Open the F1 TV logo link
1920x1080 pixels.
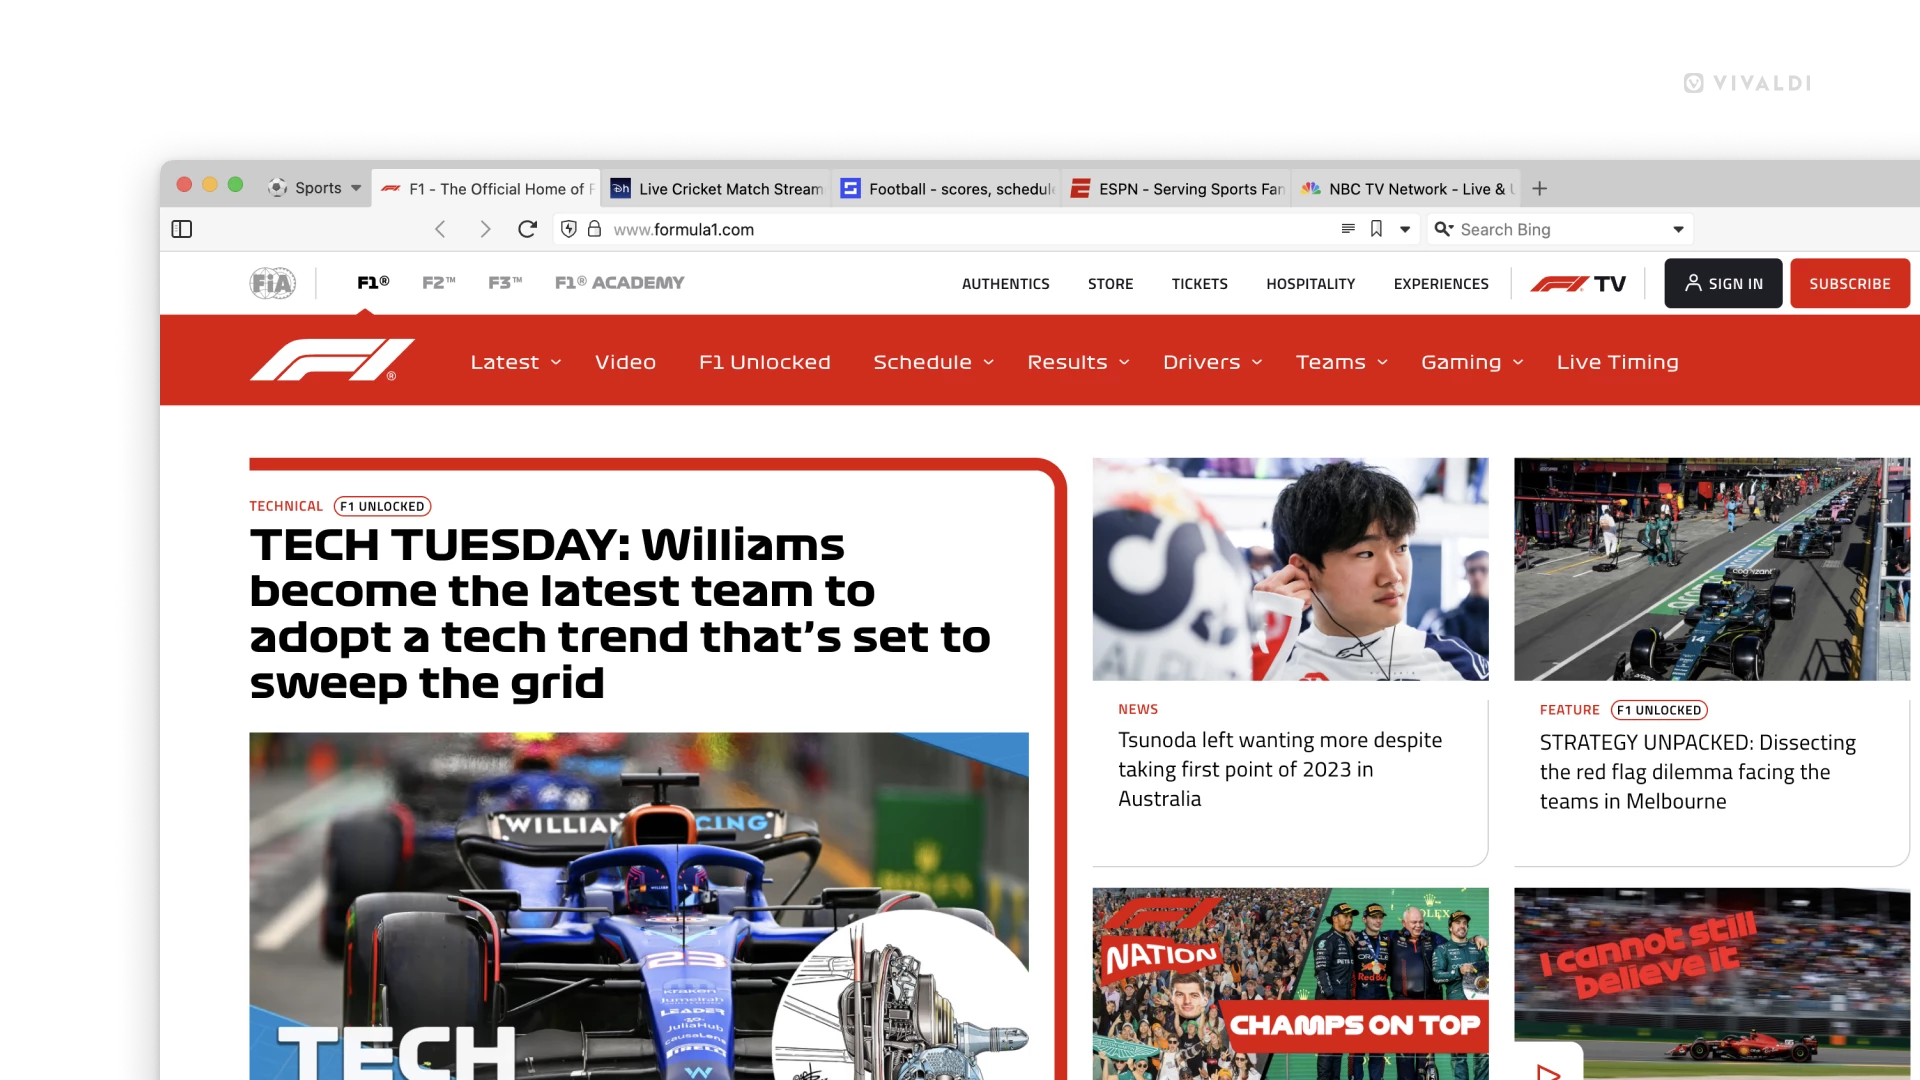(x=1578, y=284)
